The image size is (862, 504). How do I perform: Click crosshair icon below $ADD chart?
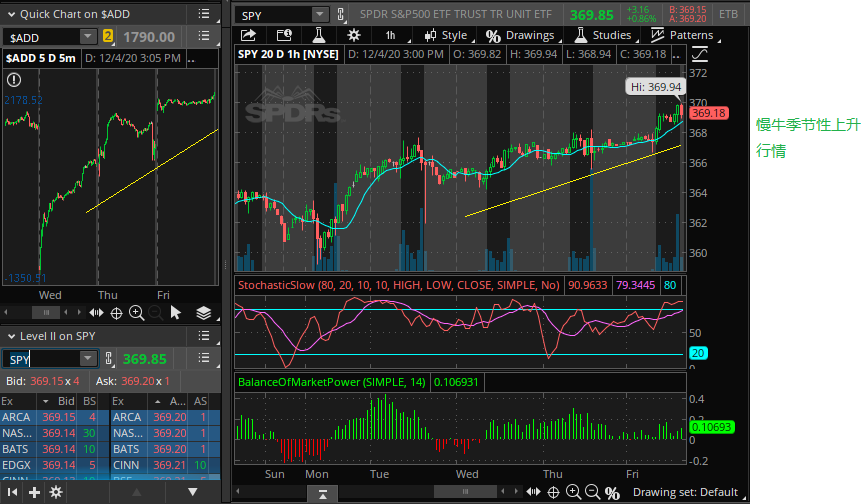click(117, 313)
